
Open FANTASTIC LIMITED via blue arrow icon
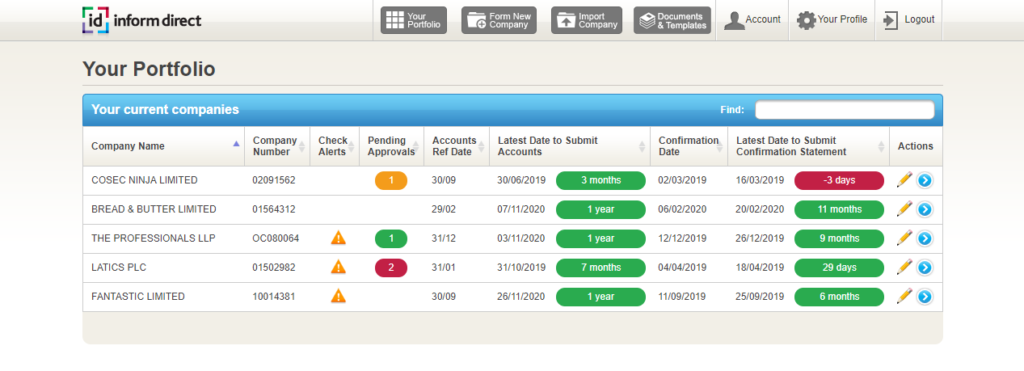(x=924, y=297)
